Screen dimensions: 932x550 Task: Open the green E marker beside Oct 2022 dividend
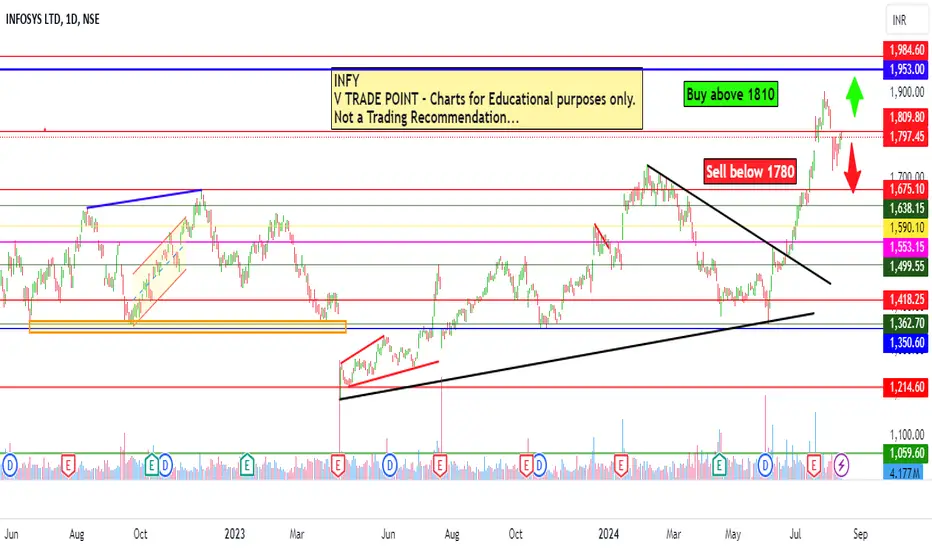pos(152,465)
